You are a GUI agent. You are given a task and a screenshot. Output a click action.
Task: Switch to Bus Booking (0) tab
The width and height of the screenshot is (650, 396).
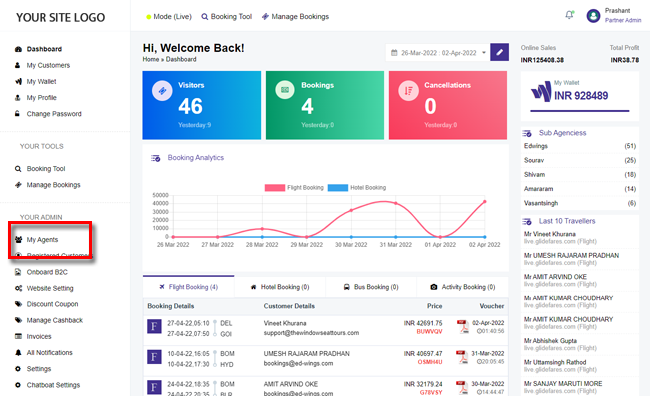371,287
